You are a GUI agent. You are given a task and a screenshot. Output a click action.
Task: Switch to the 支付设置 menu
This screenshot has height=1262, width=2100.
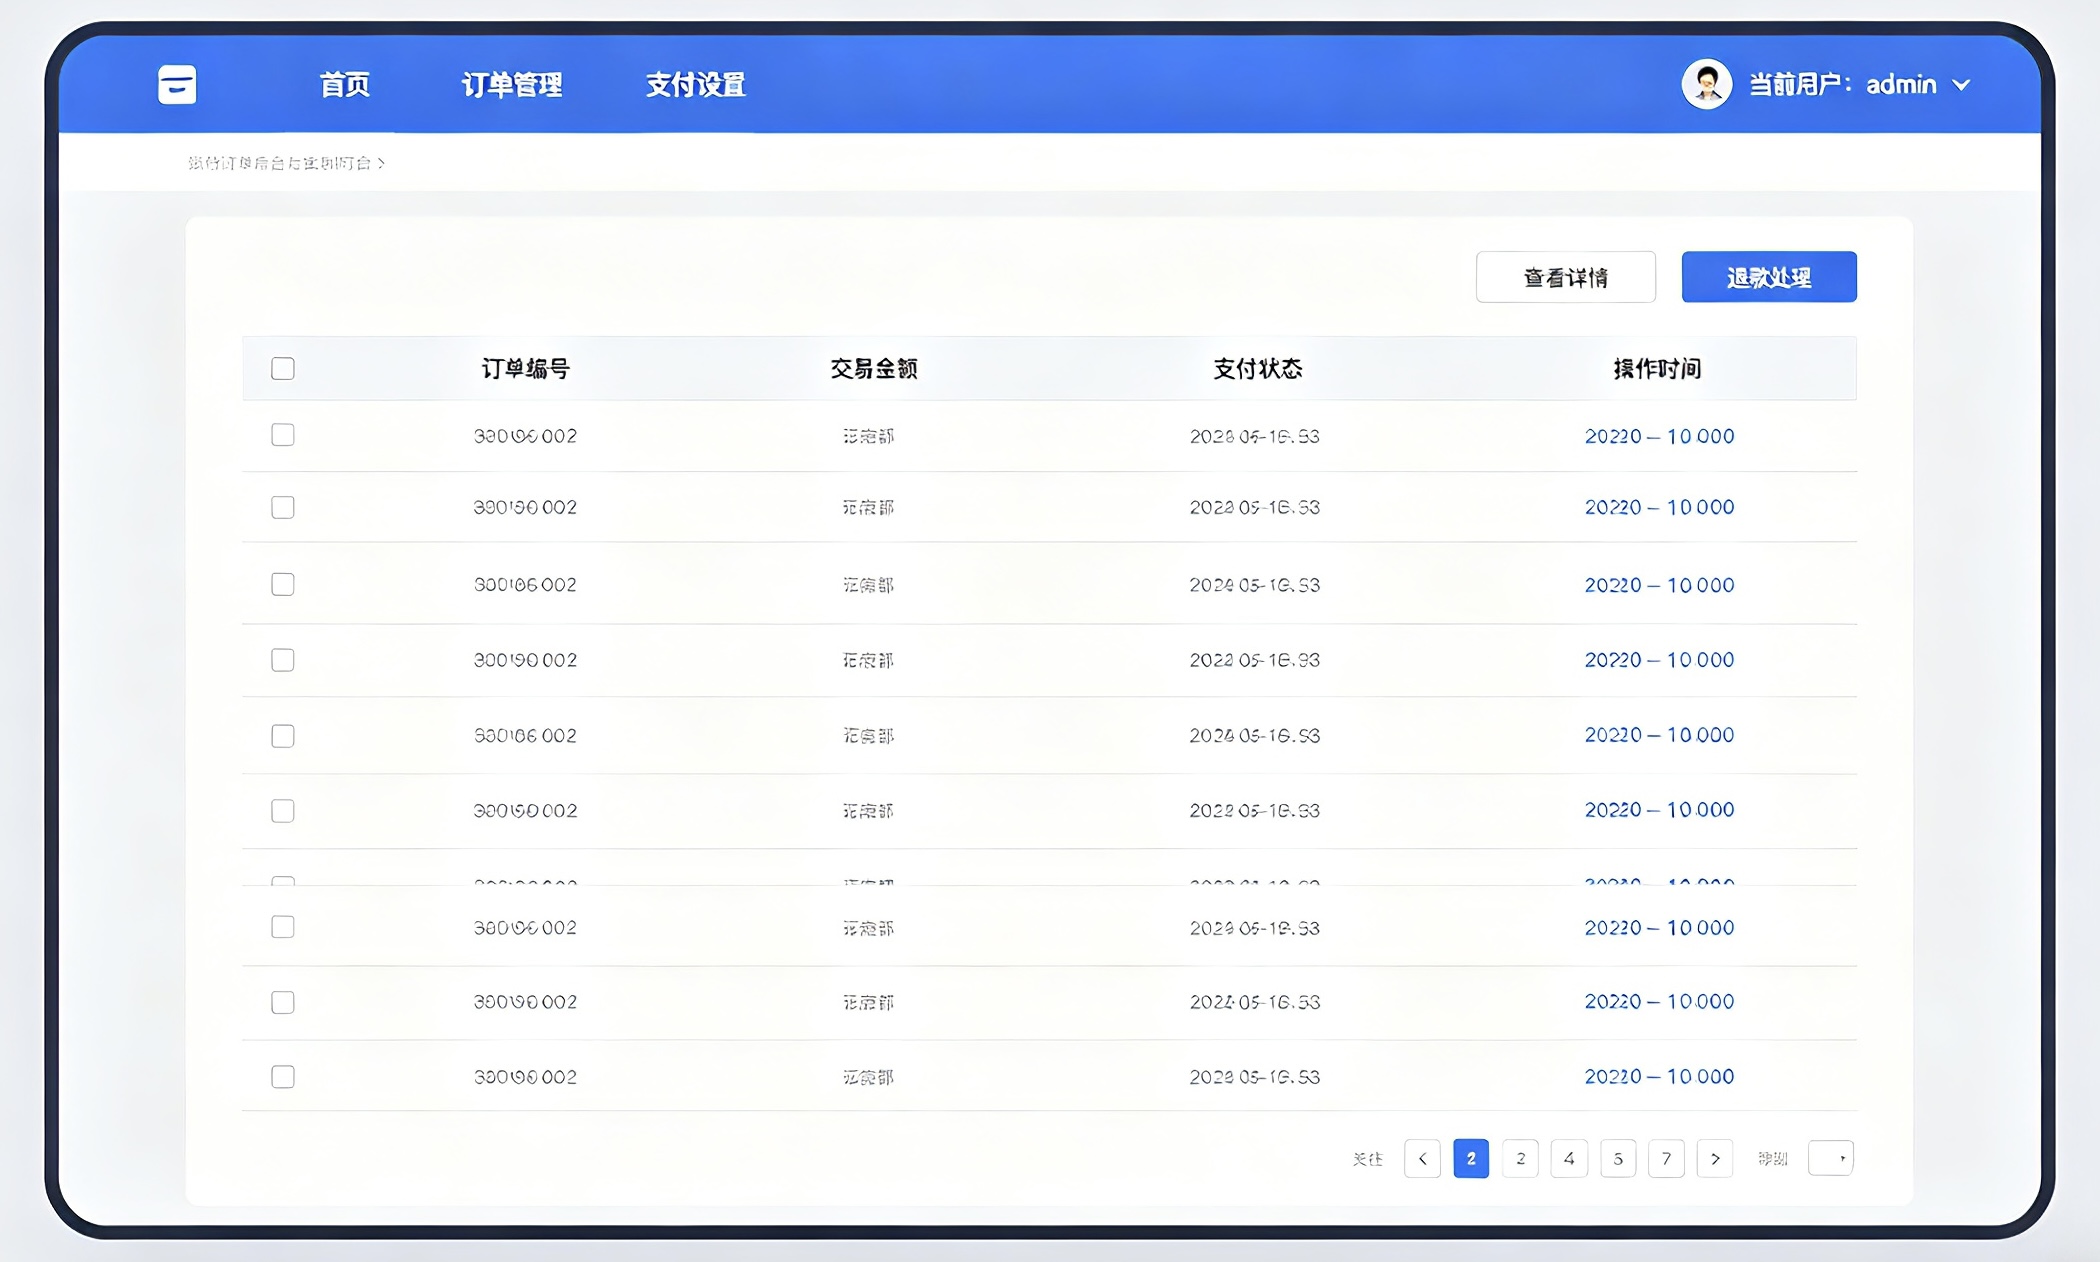coord(695,85)
